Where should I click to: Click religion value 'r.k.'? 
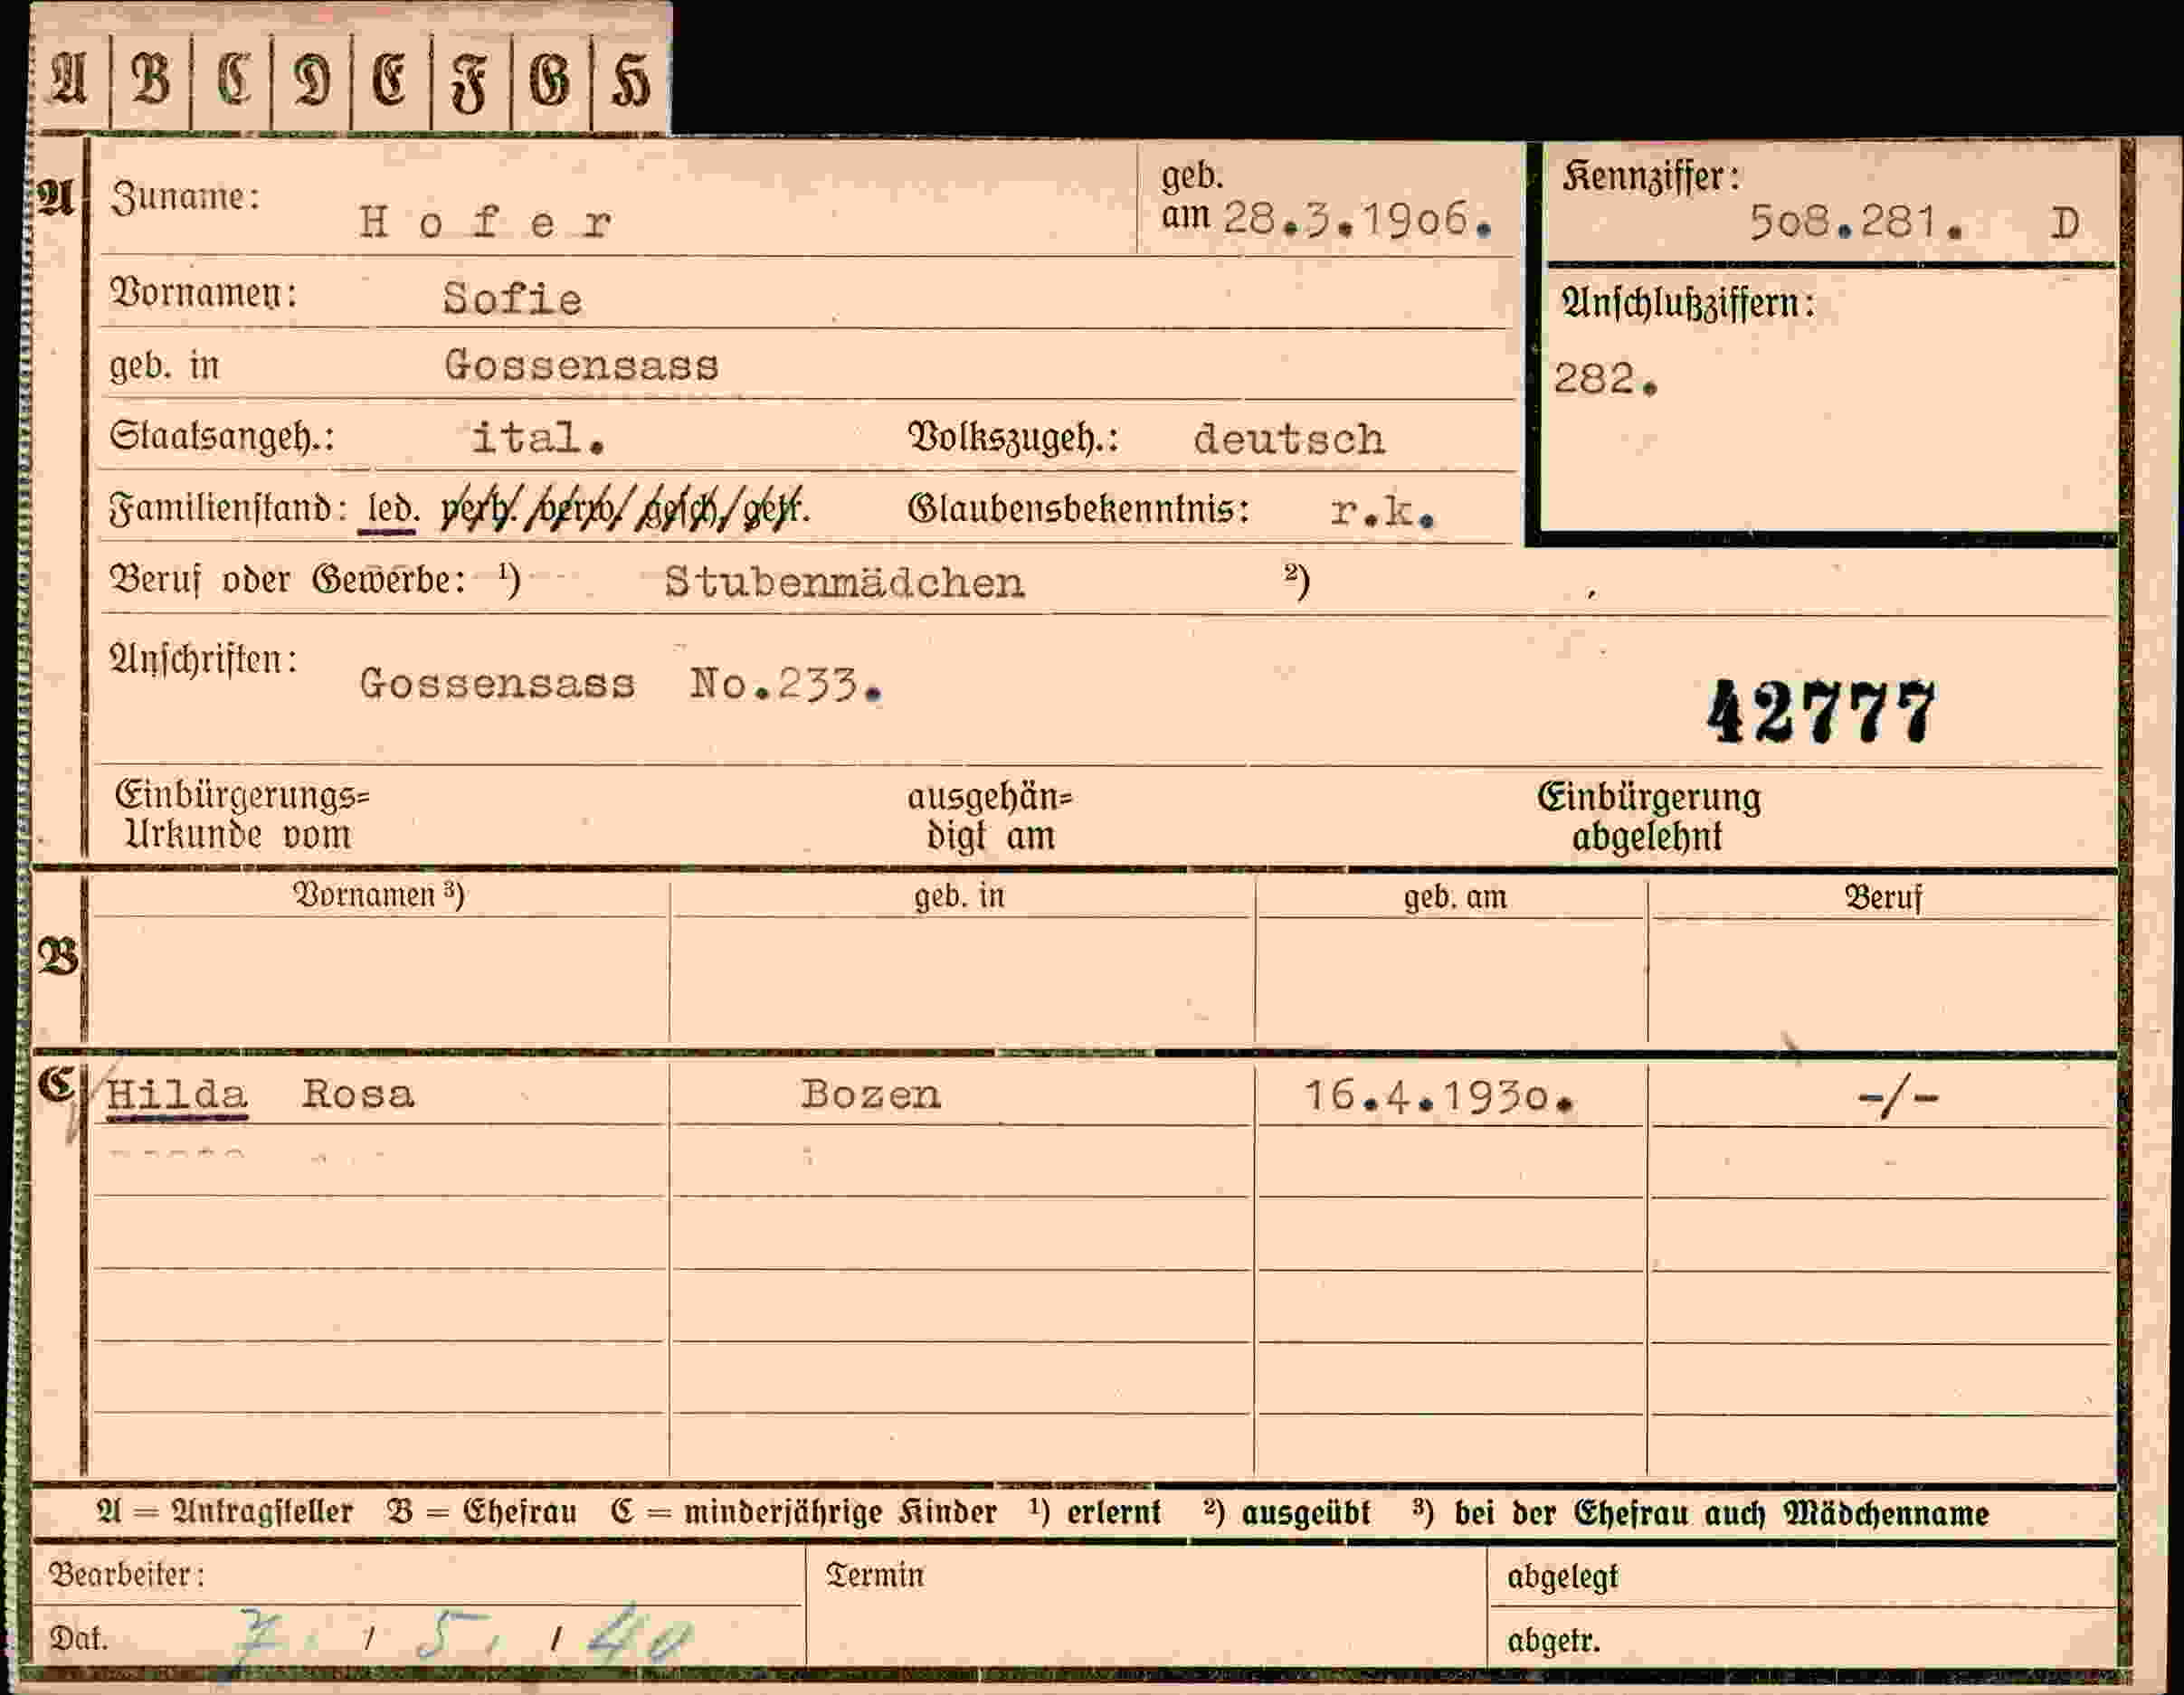click(1383, 511)
